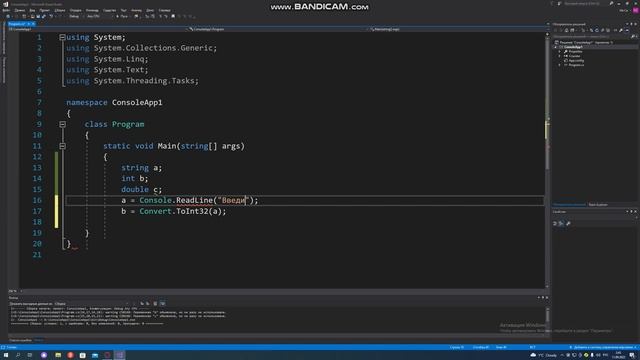Click Back arrow in Solution Explorer toolbar
The width and height of the screenshot is (640, 360).
(555, 30)
